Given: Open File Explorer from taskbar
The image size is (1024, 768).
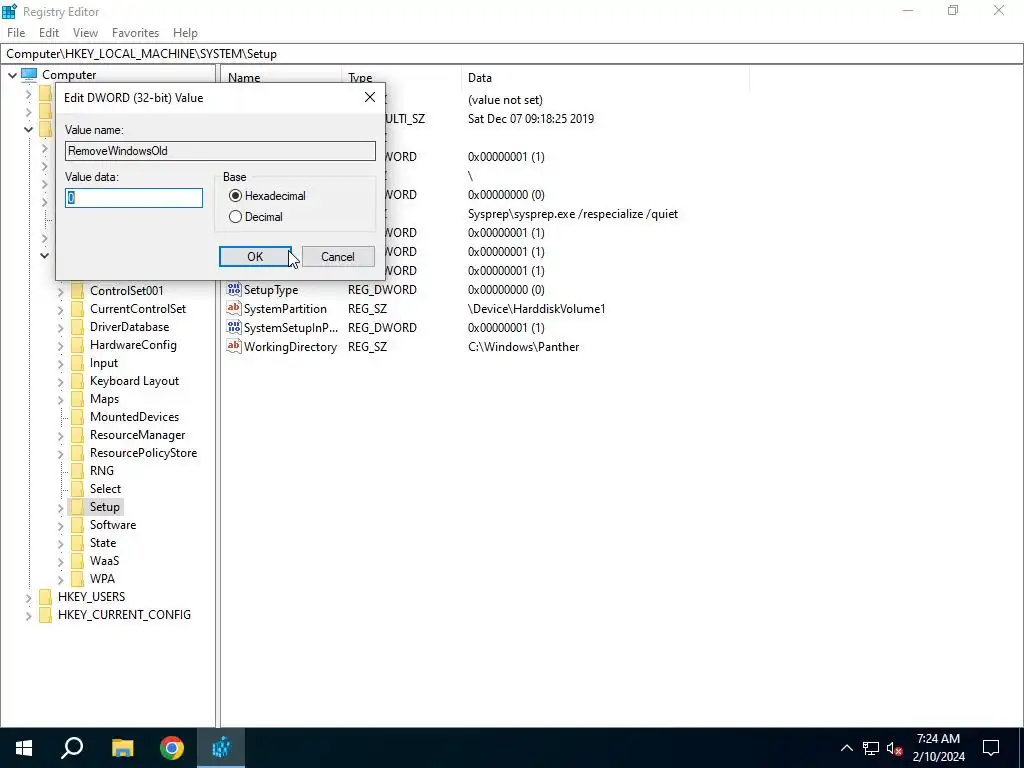Looking at the screenshot, I should [122, 748].
